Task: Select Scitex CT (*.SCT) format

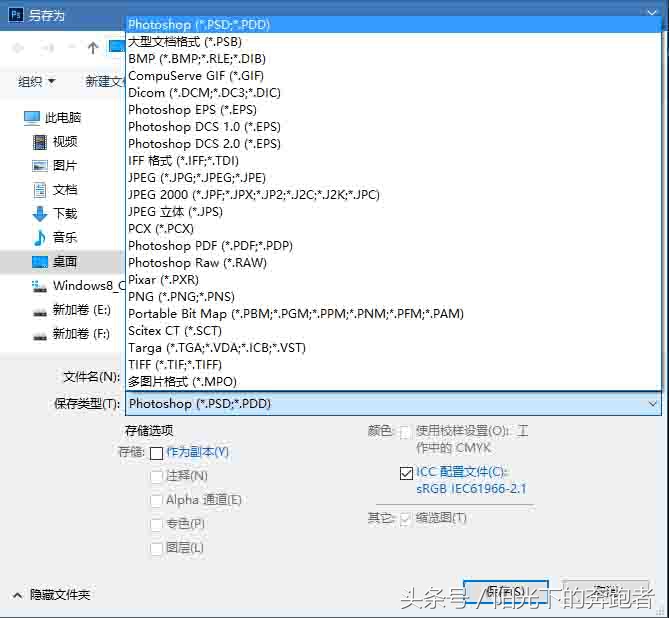Action: (x=393, y=331)
